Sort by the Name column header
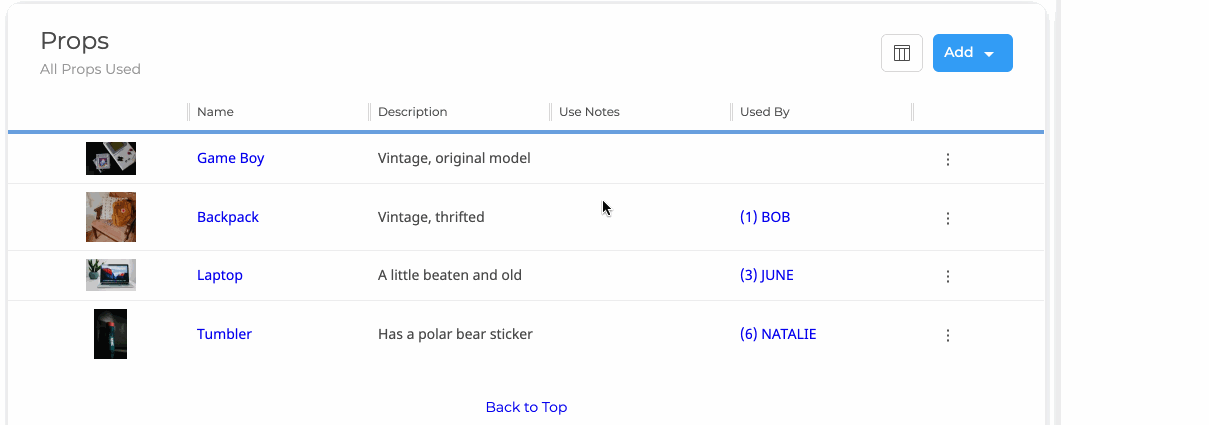 (x=215, y=112)
